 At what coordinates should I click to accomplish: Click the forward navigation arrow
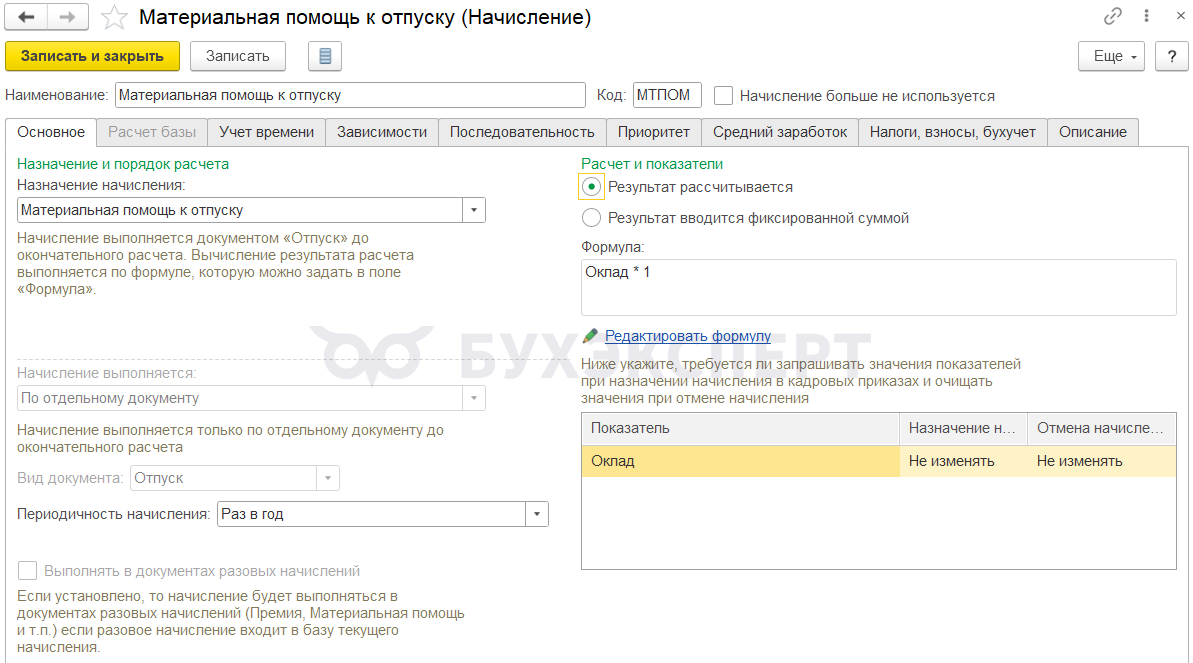(x=68, y=17)
